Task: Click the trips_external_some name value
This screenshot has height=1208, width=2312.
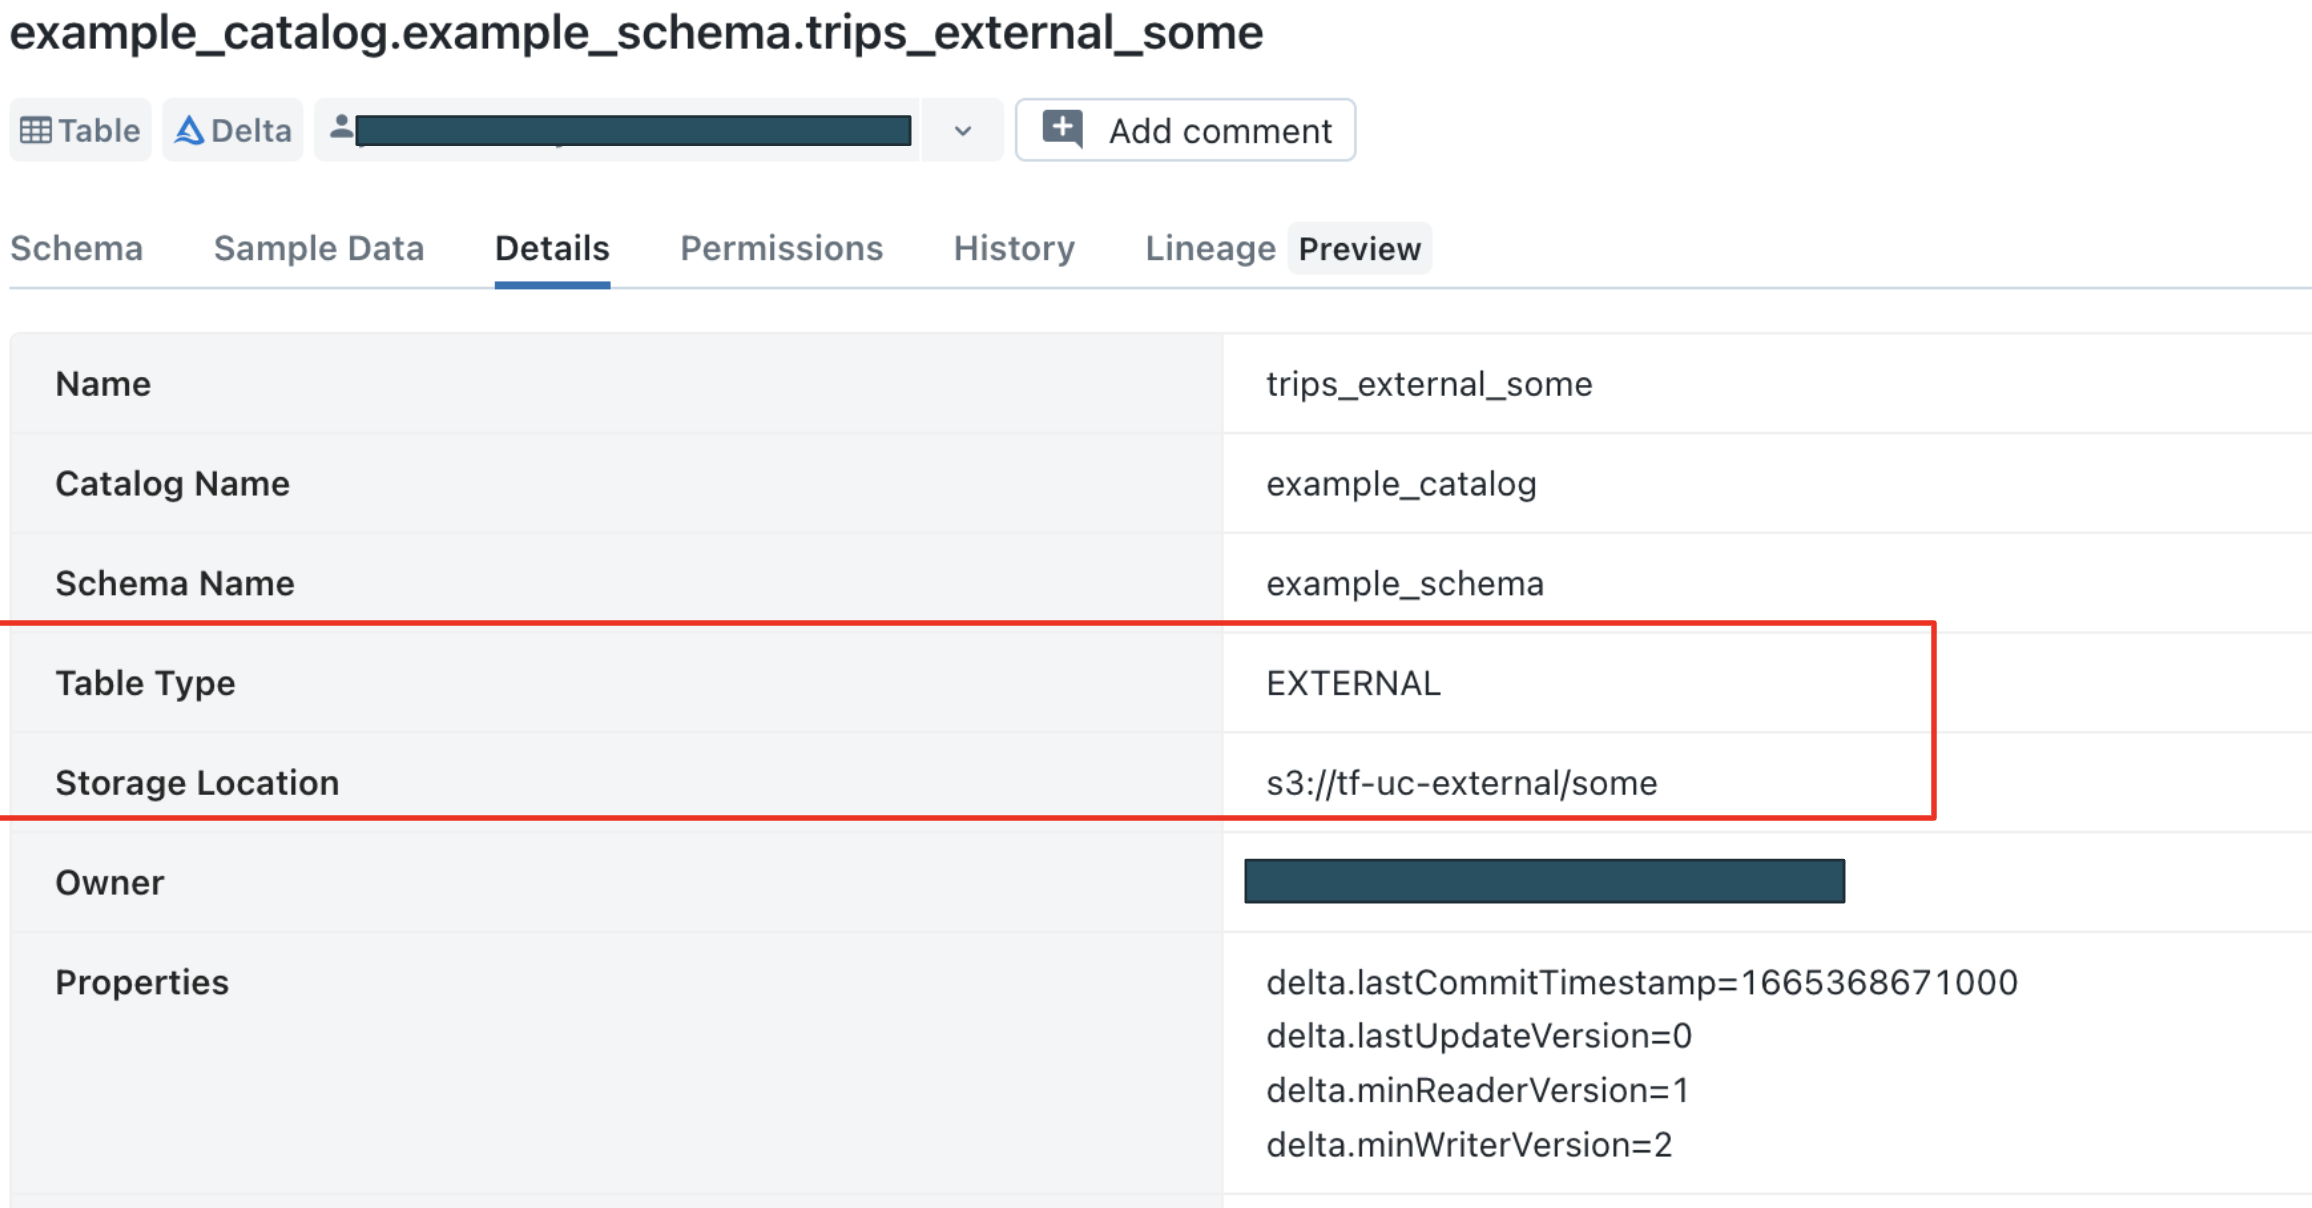Action: (x=1429, y=384)
